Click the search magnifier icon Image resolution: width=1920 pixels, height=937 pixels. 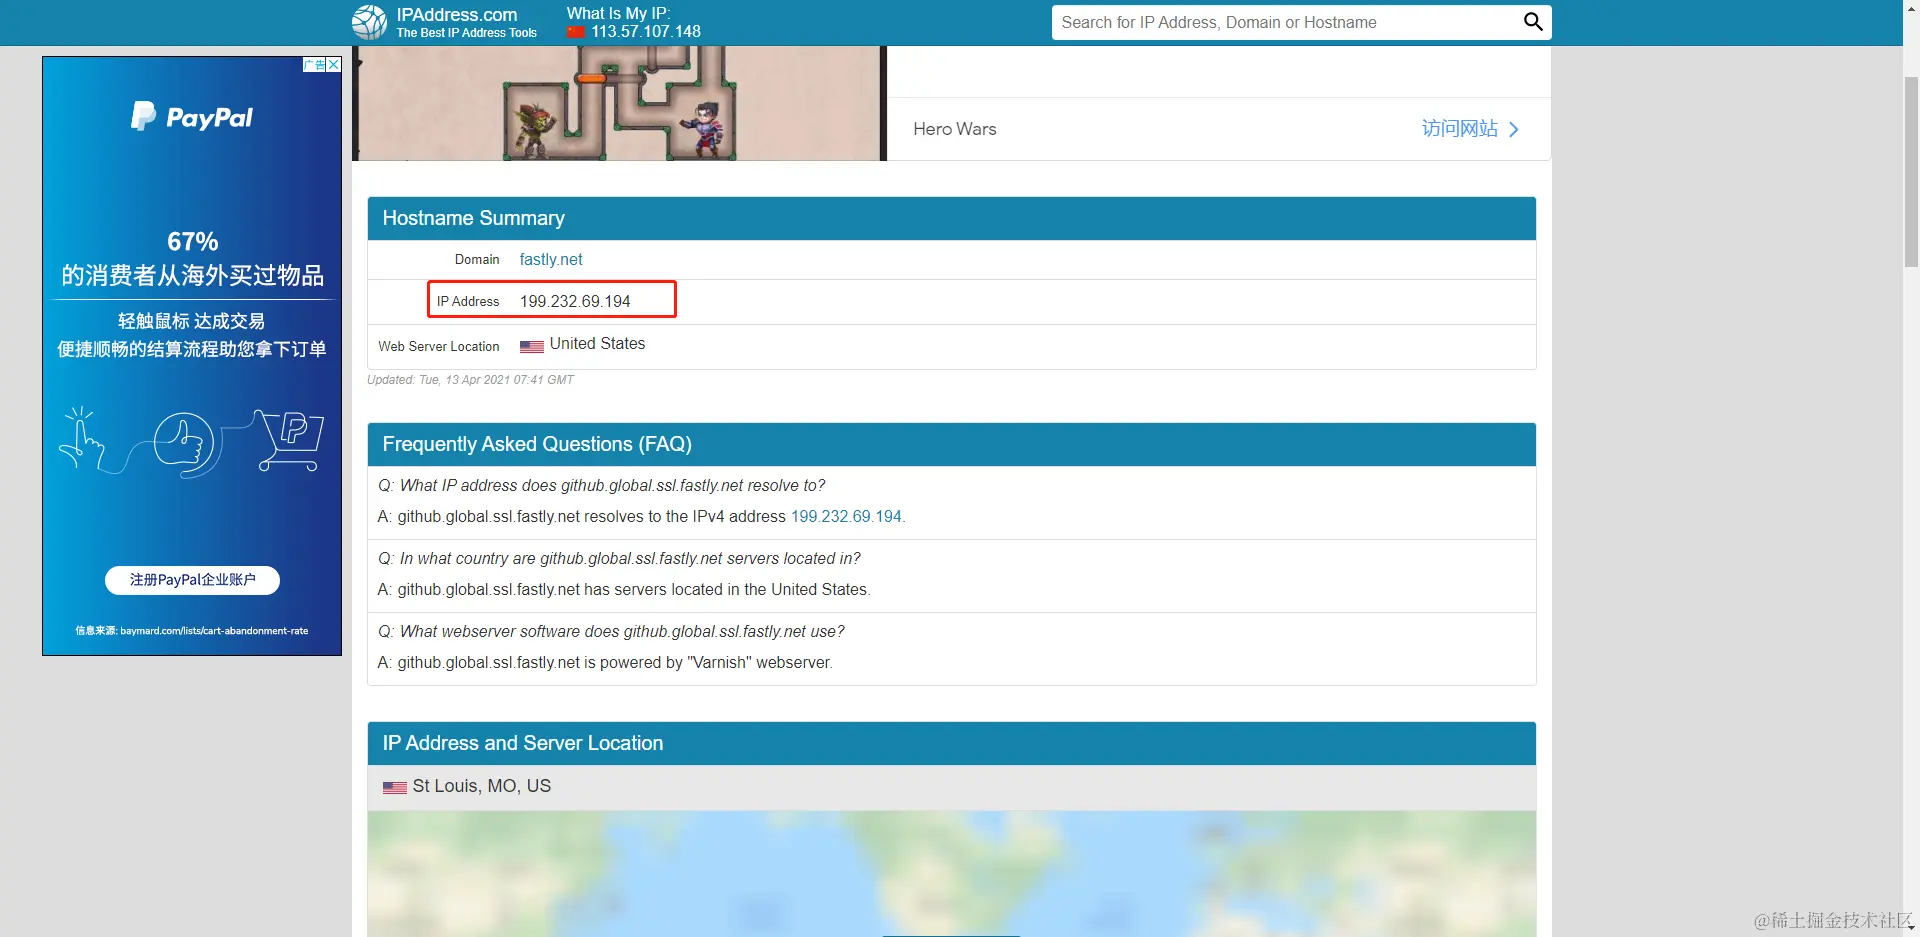pos(1532,22)
